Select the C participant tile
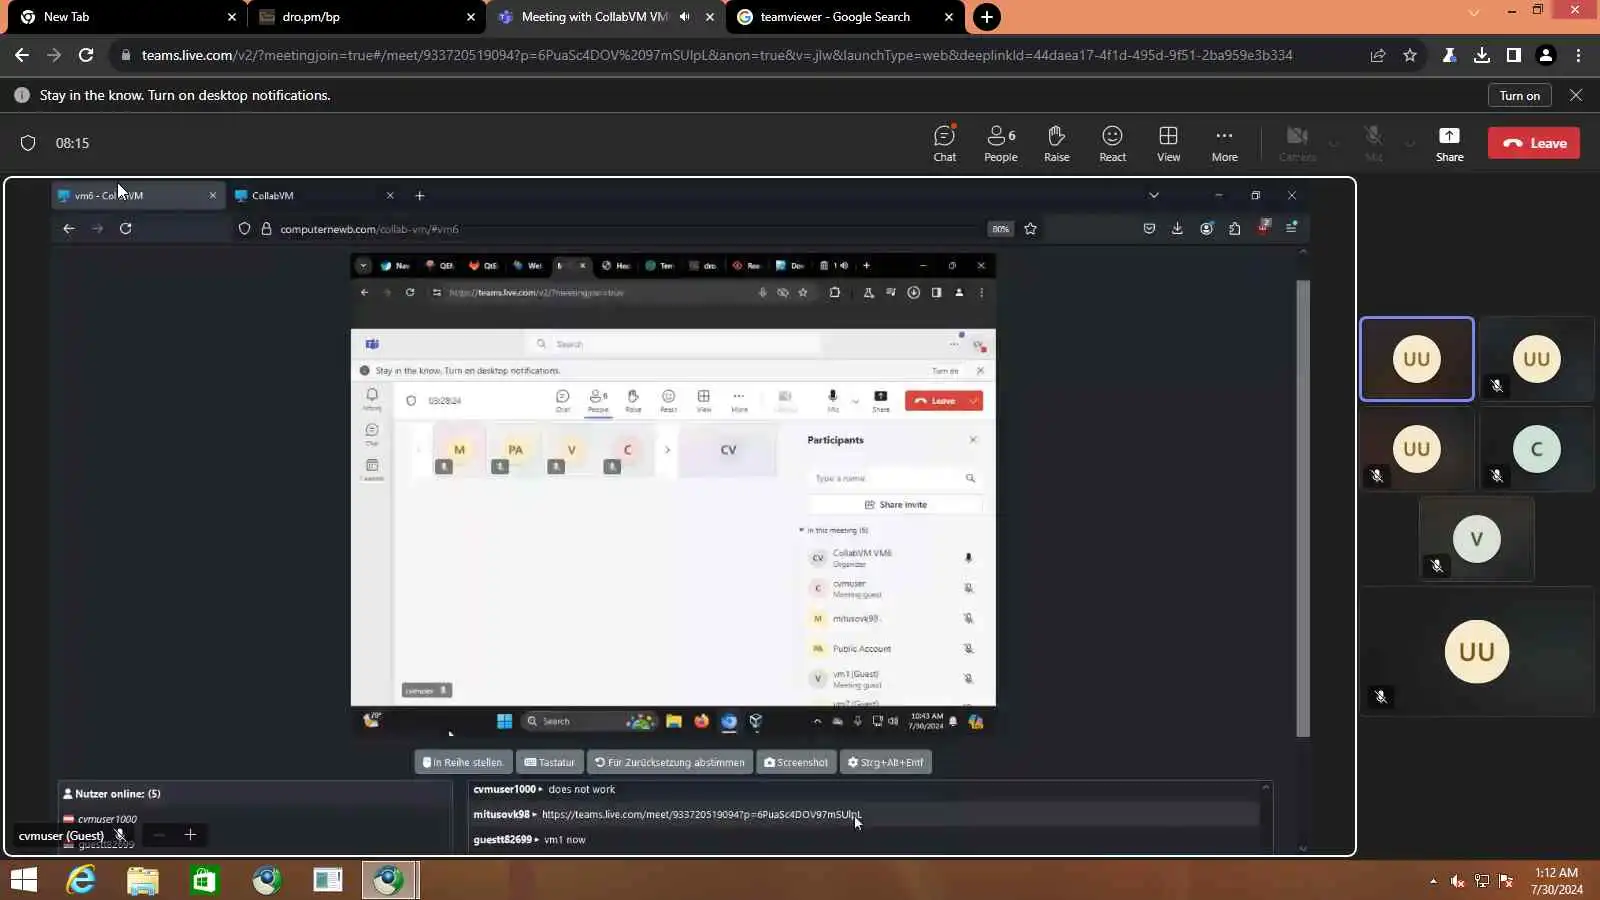The image size is (1600, 900). click(x=1537, y=449)
